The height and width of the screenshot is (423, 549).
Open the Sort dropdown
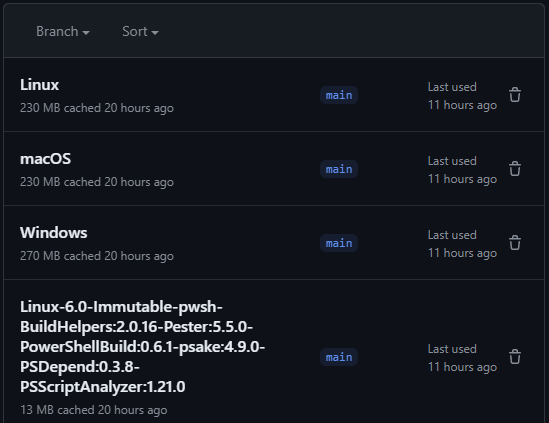[140, 32]
